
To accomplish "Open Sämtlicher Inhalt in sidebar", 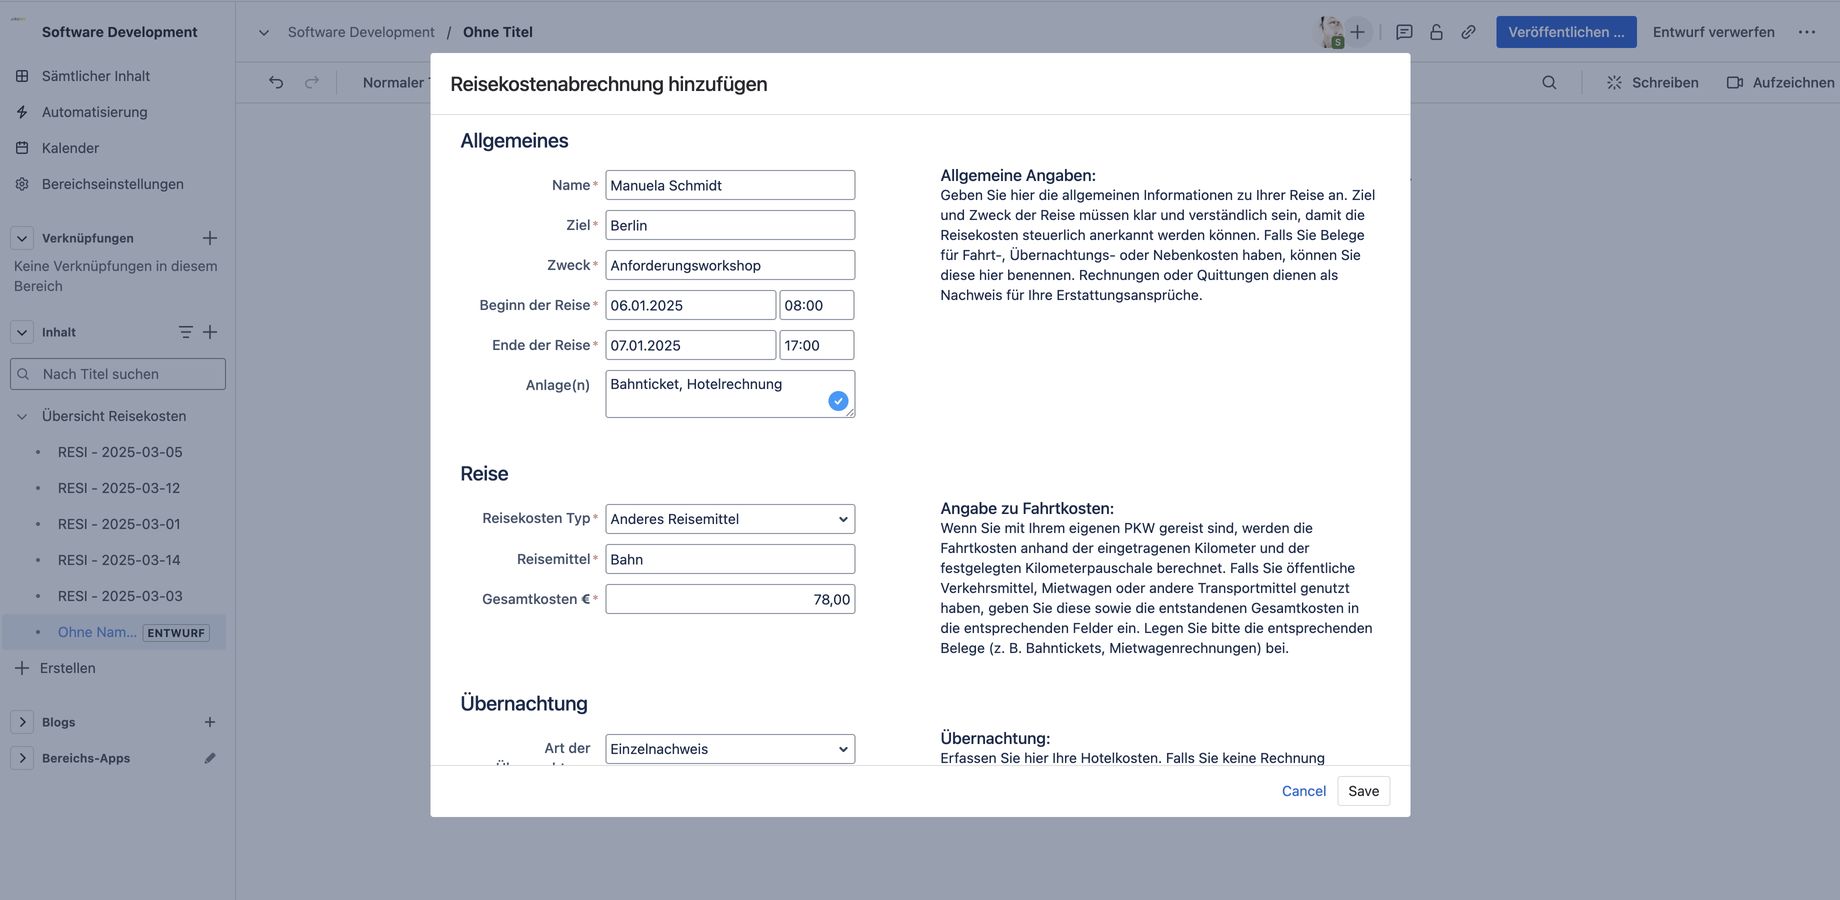I will pos(96,76).
